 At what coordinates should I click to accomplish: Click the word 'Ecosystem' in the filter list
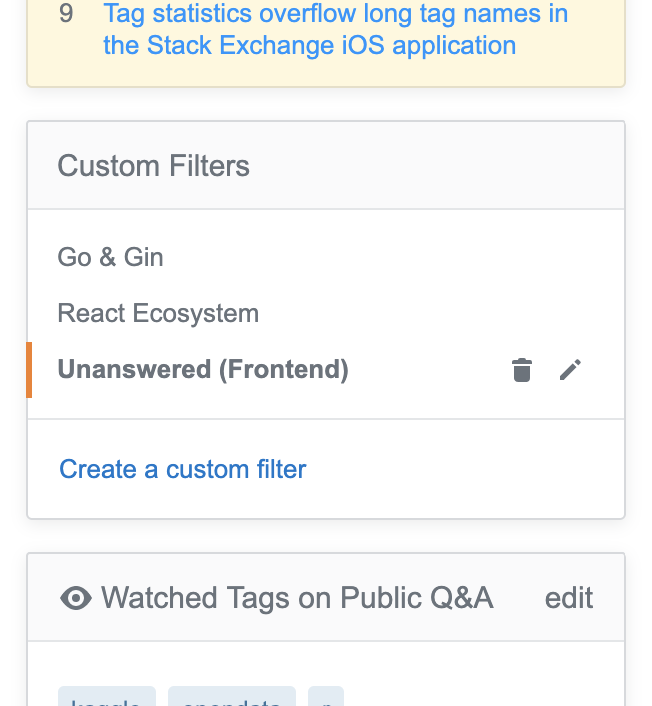[196, 313]
